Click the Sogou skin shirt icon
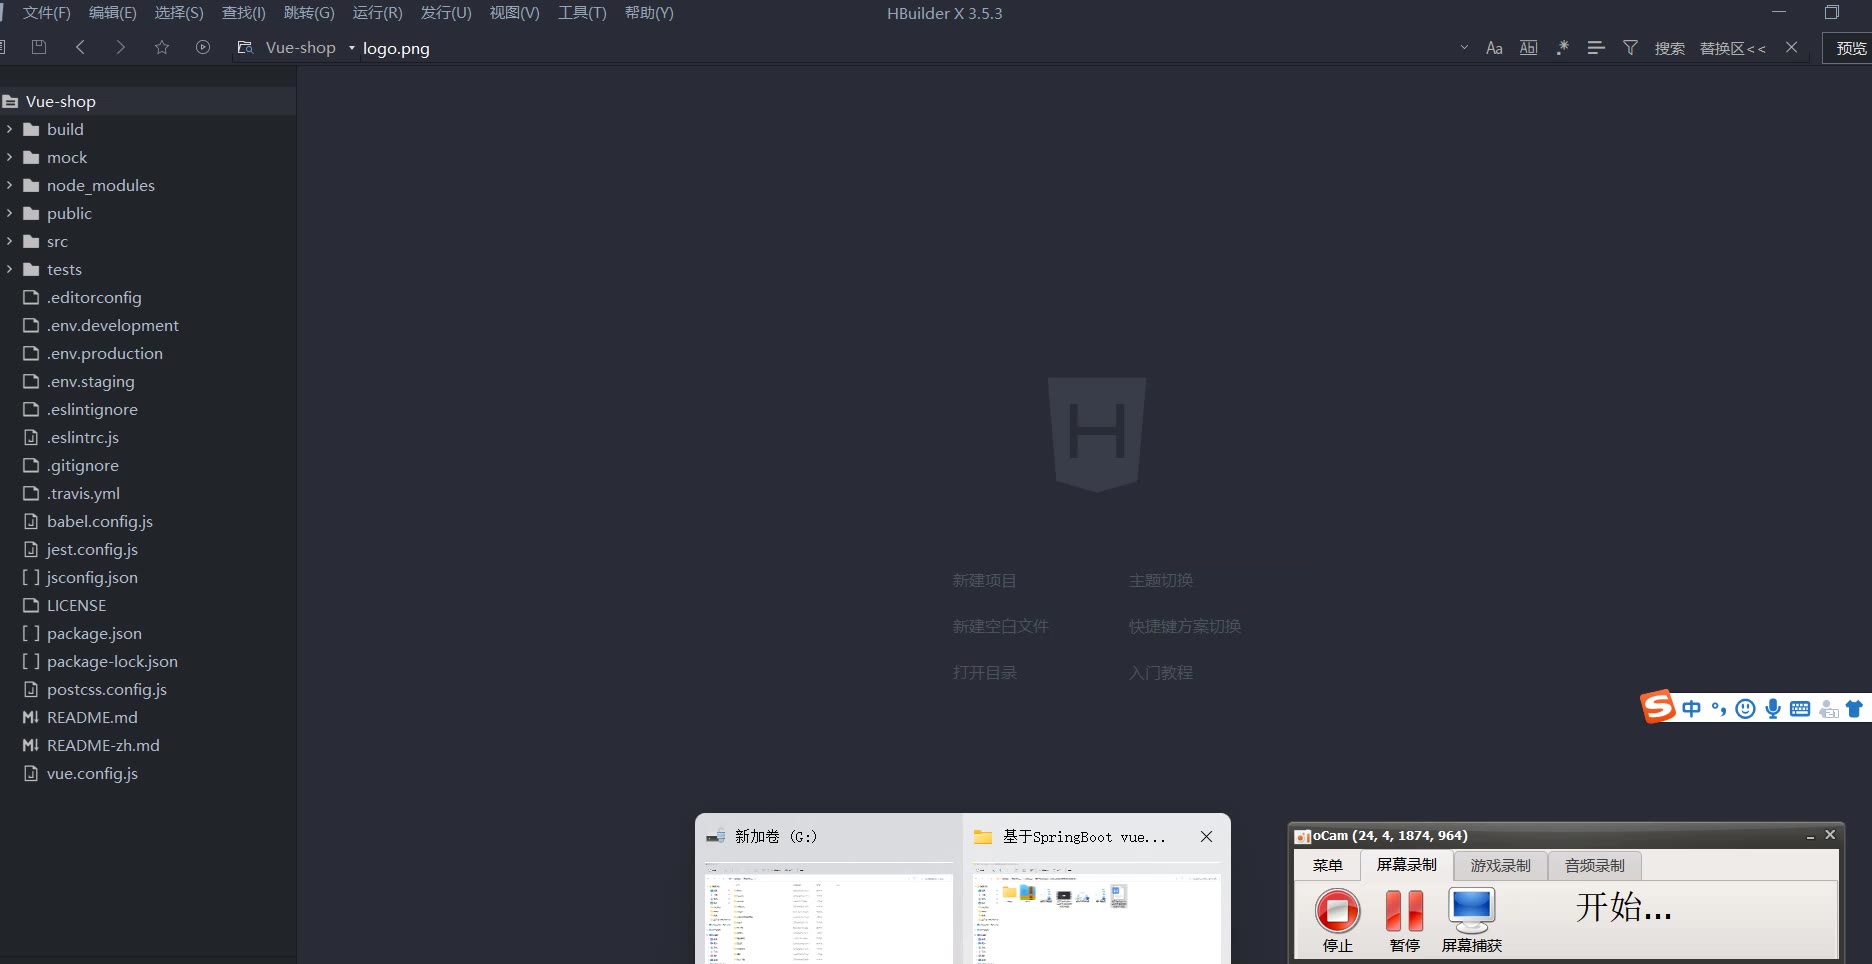 point(1855,709)
